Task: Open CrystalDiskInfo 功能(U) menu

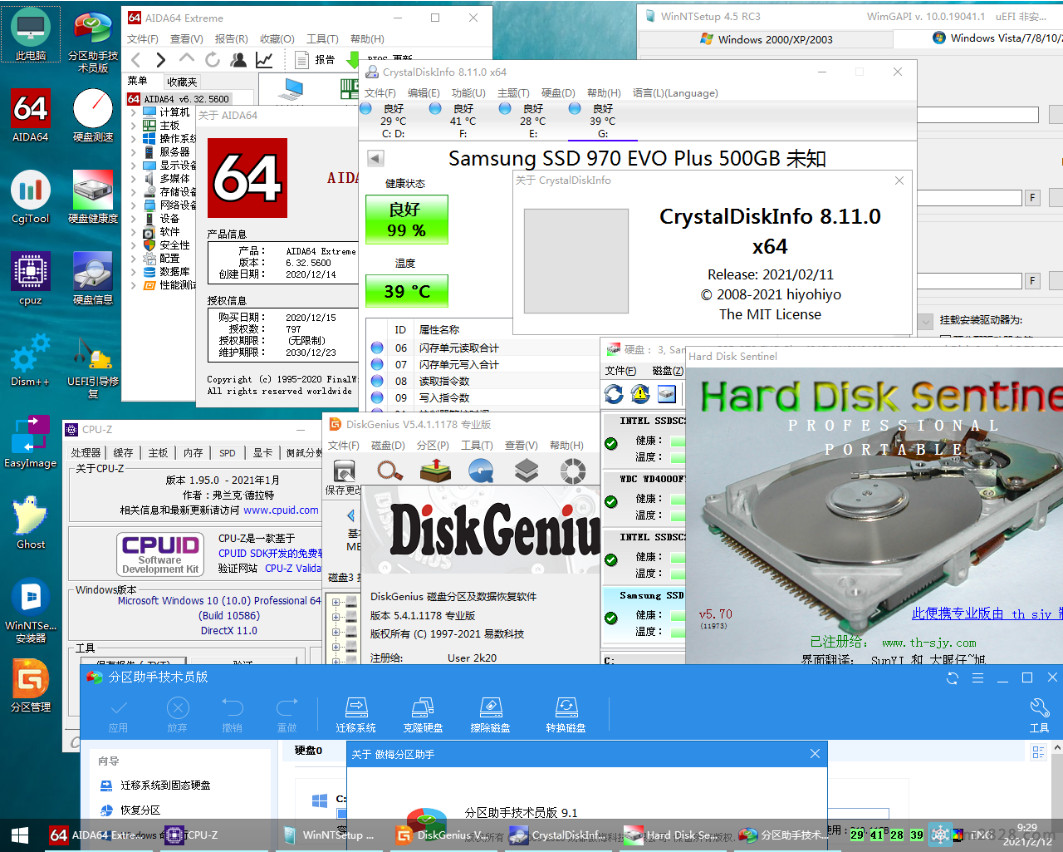Action: [467, 93]
